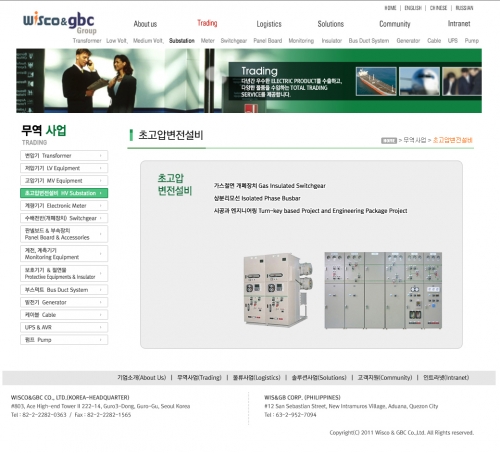
Task: Click Community link in footer navigation
Action: pyautogui.click(x=385, y=378)
